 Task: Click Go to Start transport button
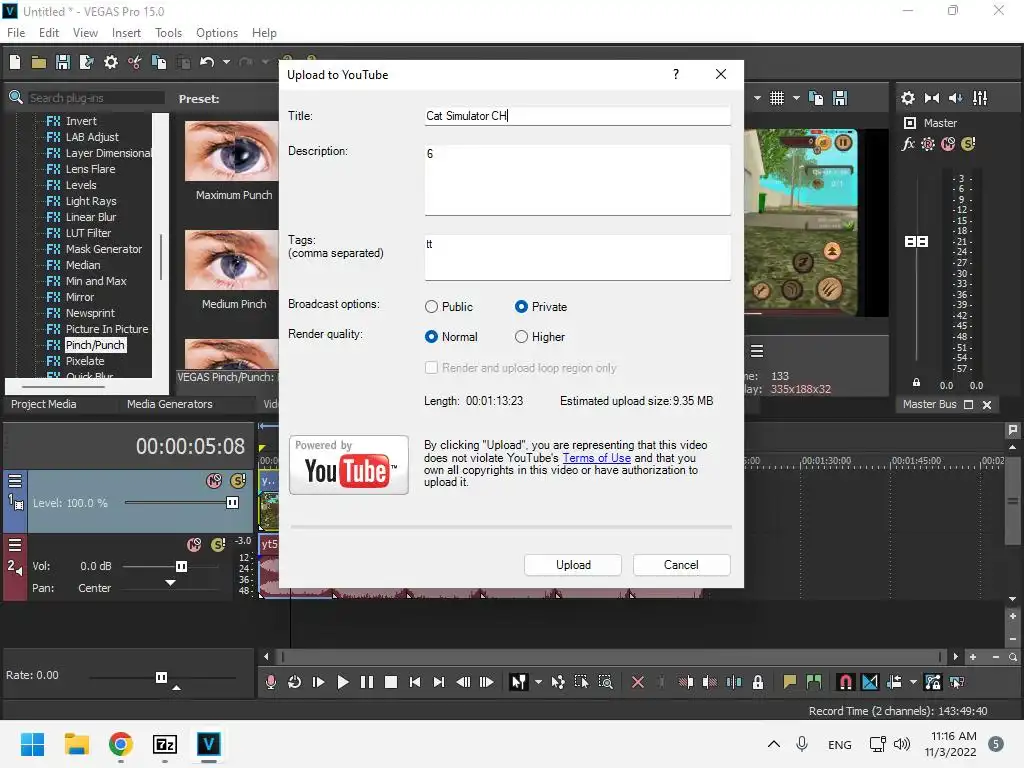coord(415,682)
